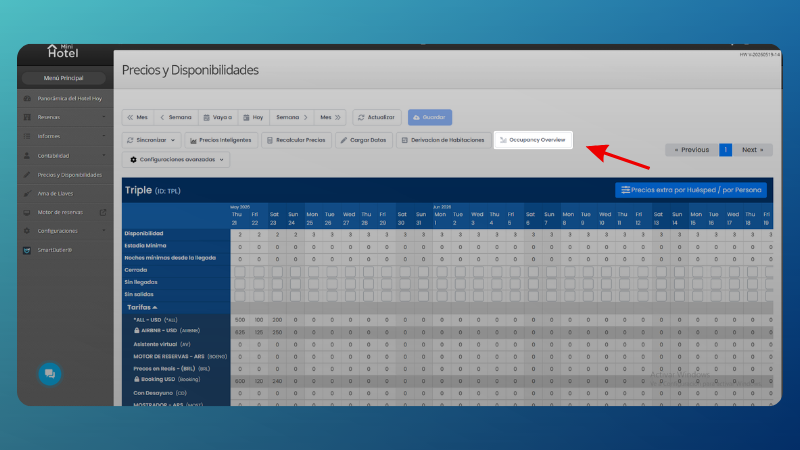Click the calendar icon on Hoy
Image resolution: width=800 pixels, height=450 pixels.
tap(246, 117)
